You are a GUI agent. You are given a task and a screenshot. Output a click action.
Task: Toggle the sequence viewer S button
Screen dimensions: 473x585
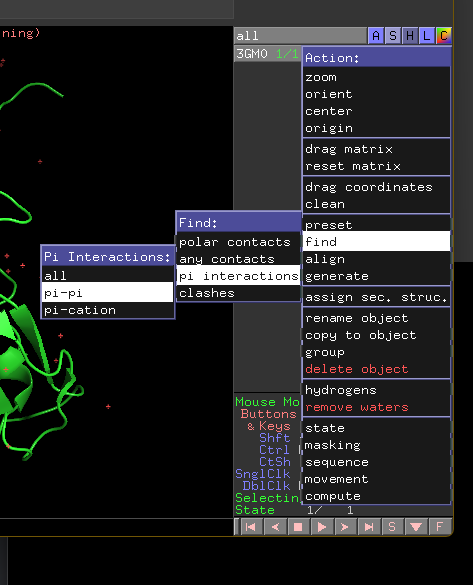392,527
